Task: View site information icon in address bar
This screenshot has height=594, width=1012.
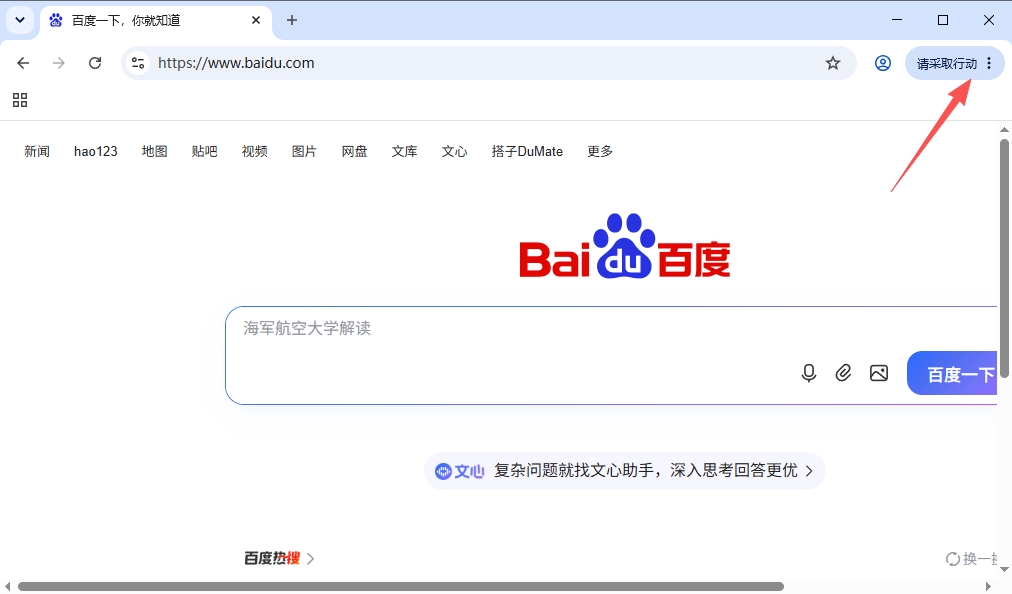Action: tap(137, 63)
